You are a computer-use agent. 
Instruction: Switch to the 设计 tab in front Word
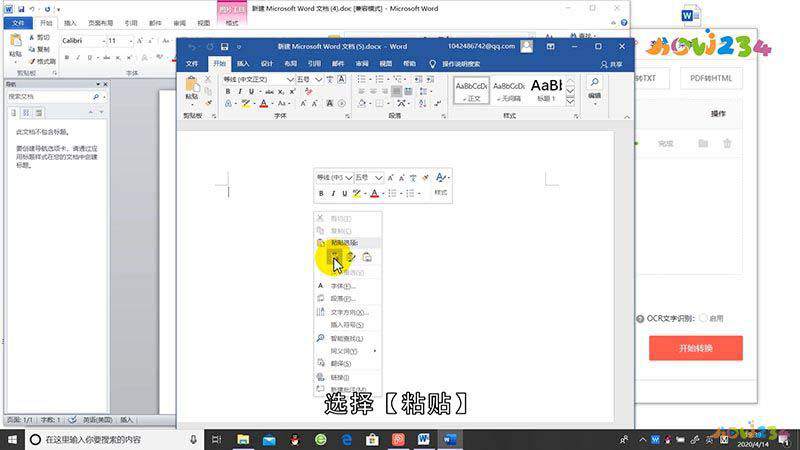267,64
